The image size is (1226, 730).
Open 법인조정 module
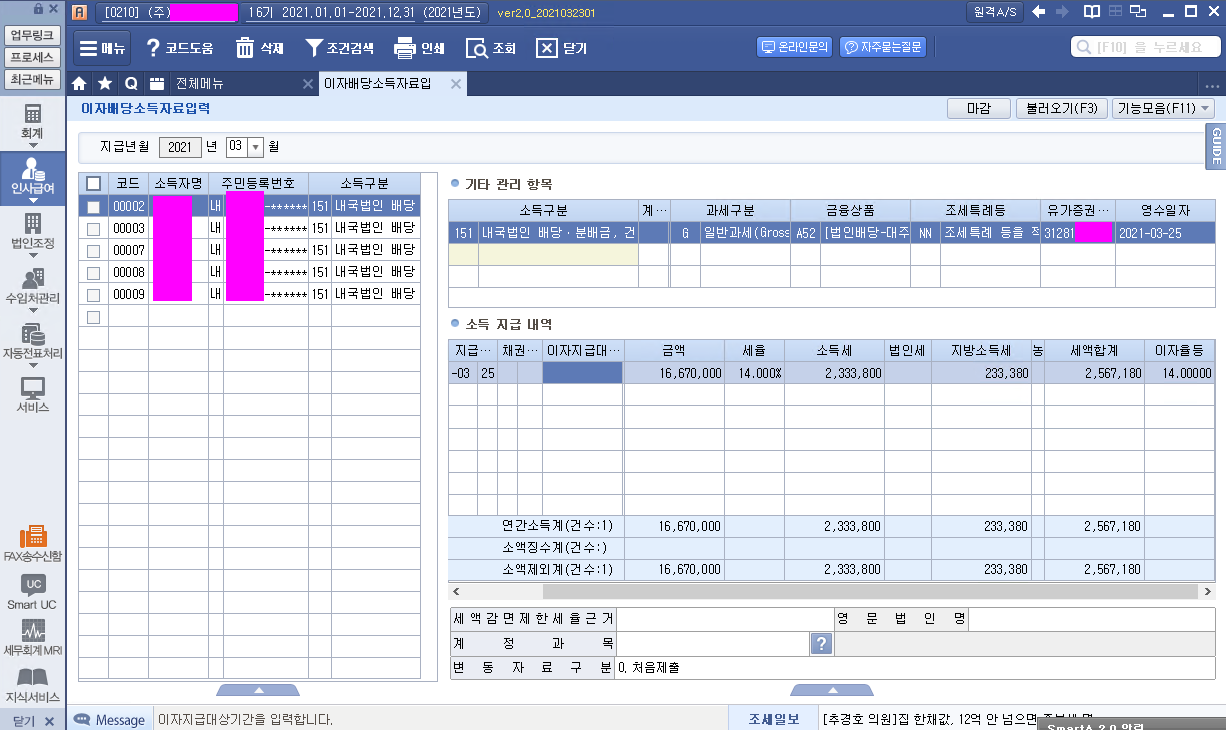[x=33, y=230]
